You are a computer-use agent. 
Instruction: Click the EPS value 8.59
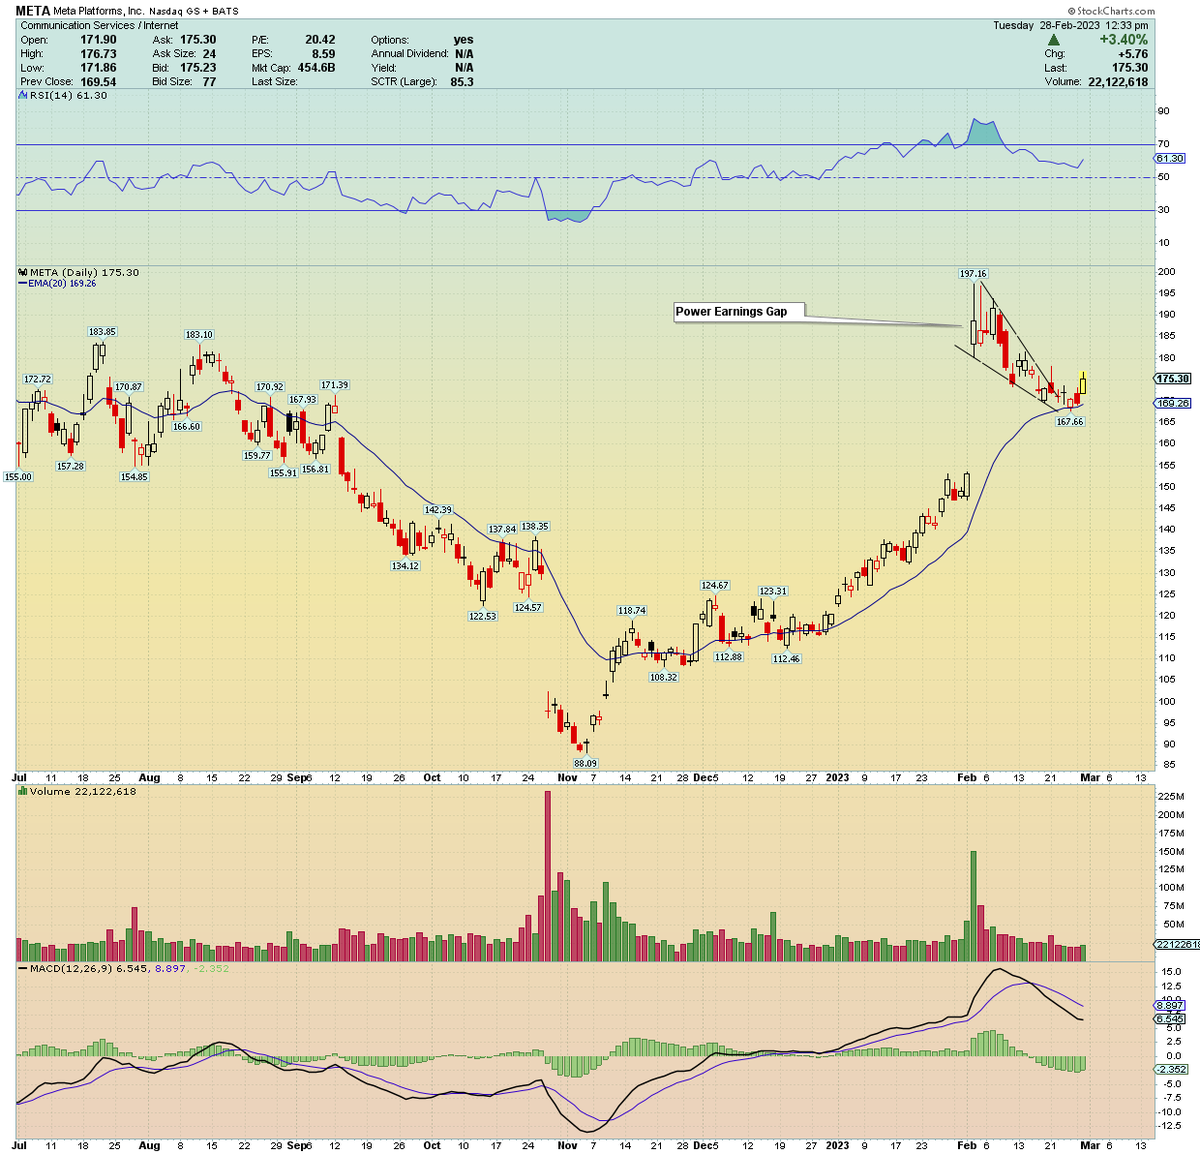323,54
